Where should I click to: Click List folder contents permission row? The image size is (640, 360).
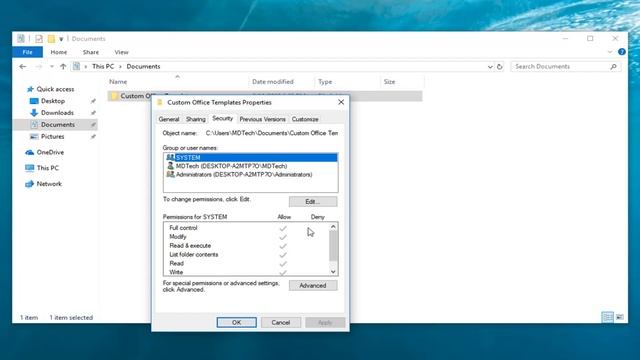pos(247,255)
